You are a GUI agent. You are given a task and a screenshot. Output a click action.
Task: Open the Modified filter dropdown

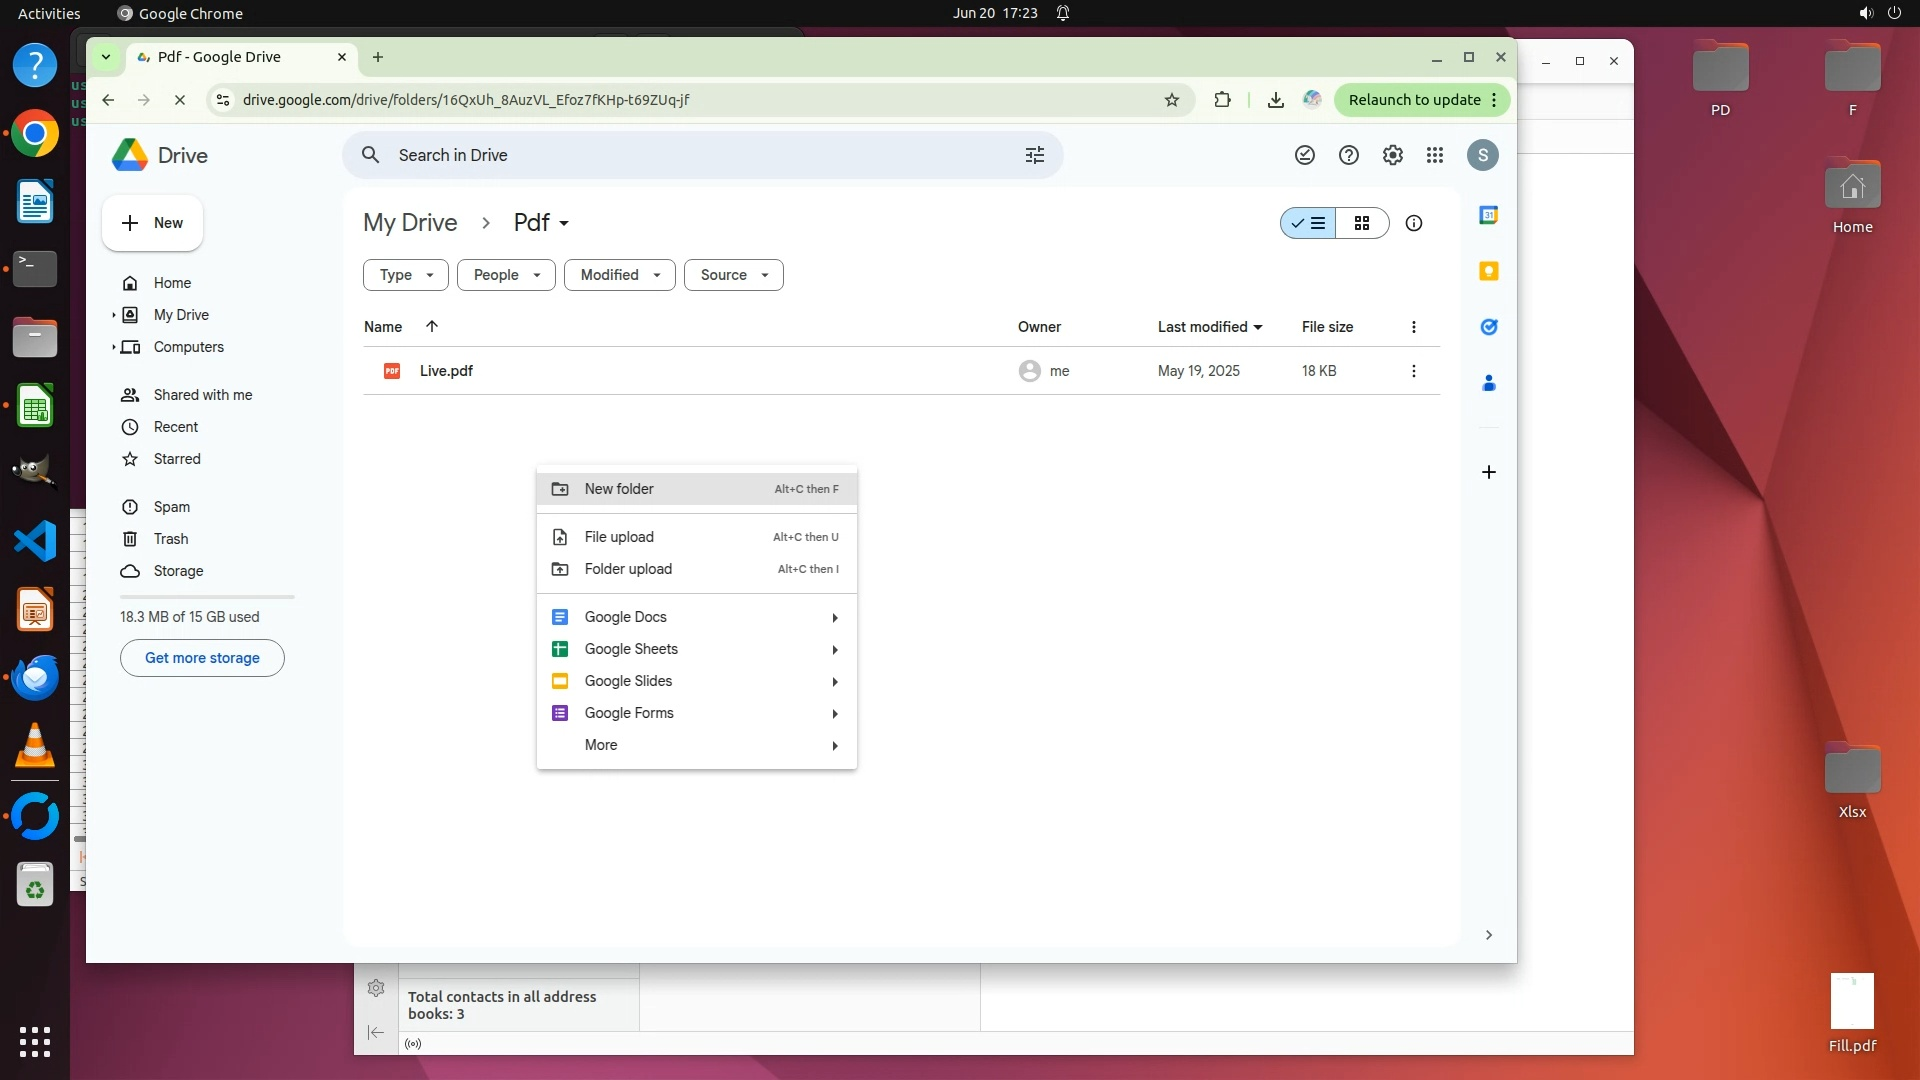pyautogui.click(x=619, y=275)
